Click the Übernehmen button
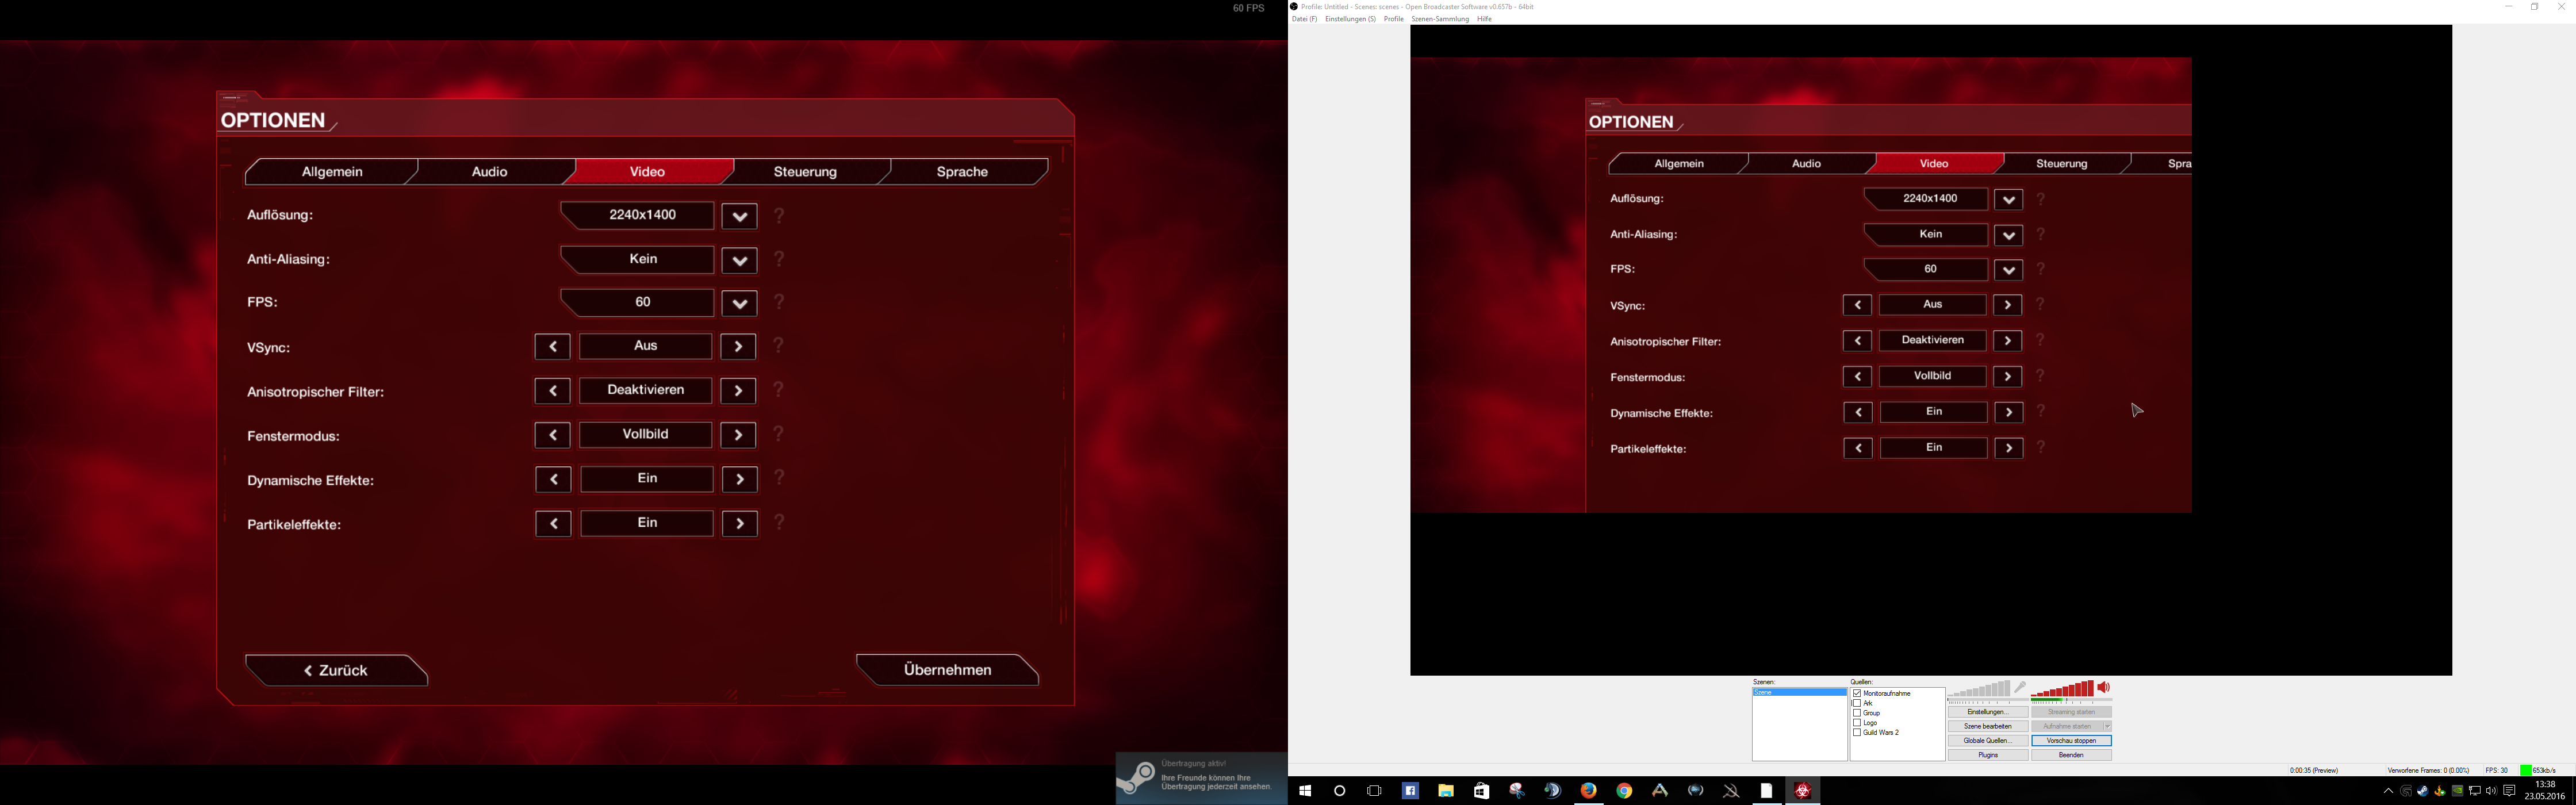The height and width of the screenshot is (805, 2576). coord(947,670)
